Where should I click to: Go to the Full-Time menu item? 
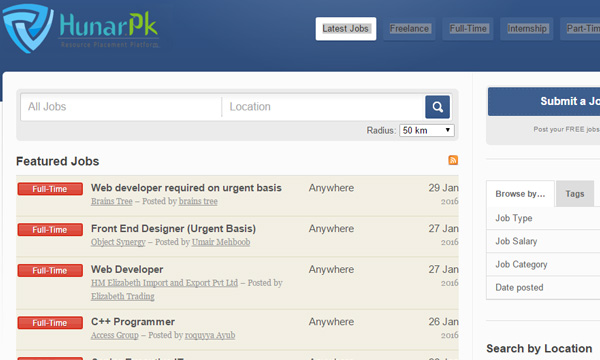pyautogui.click(x=468, y=29)
